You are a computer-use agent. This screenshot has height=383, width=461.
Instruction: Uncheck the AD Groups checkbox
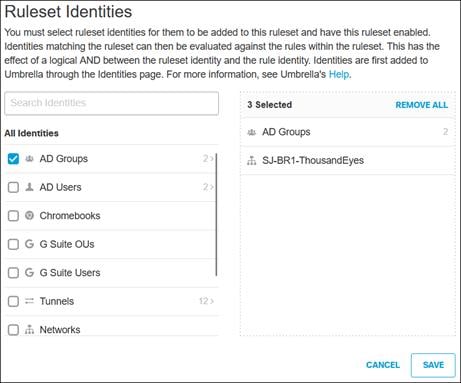tap(13, 159)
